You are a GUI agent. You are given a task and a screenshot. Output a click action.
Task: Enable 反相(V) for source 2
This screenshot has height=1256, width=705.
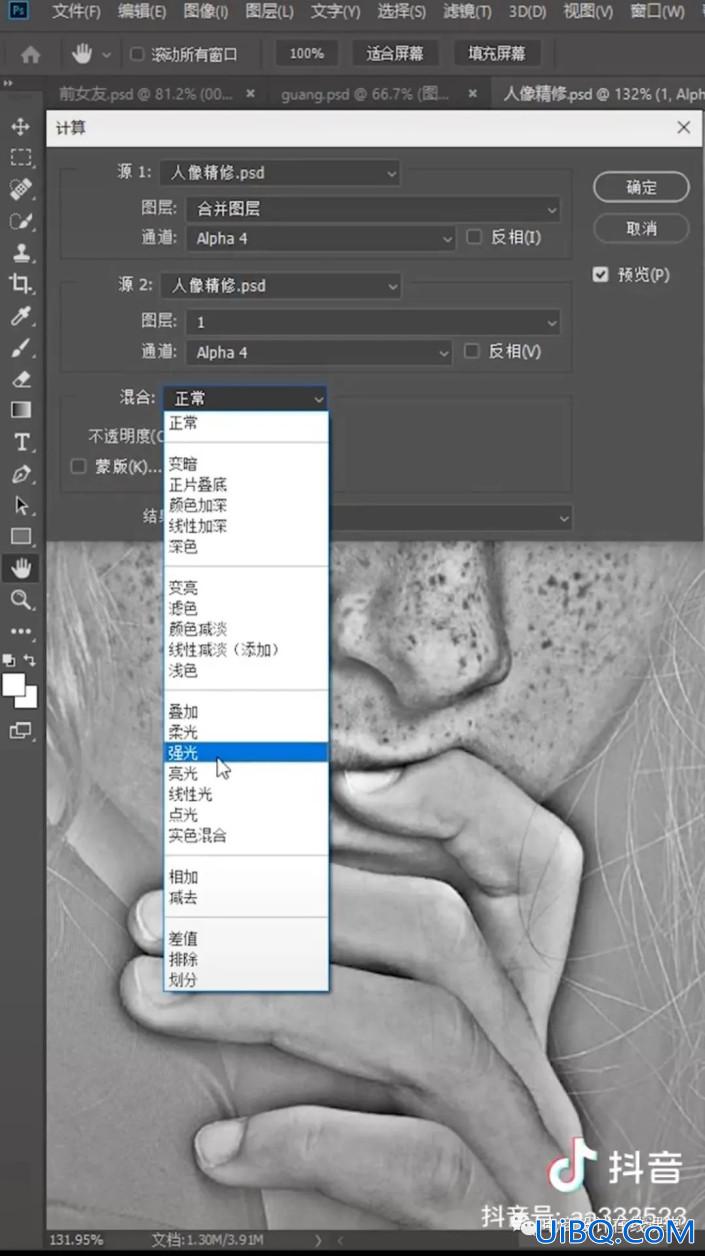474,352
